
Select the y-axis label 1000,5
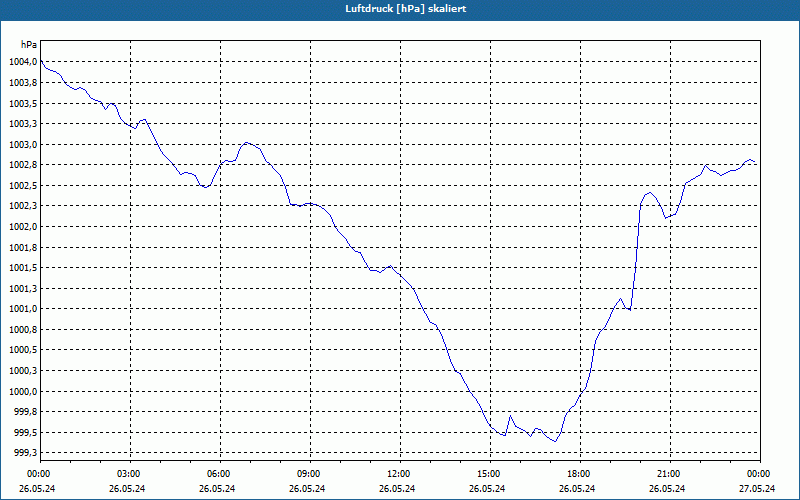pyautogui.click(x=23, y=350)
